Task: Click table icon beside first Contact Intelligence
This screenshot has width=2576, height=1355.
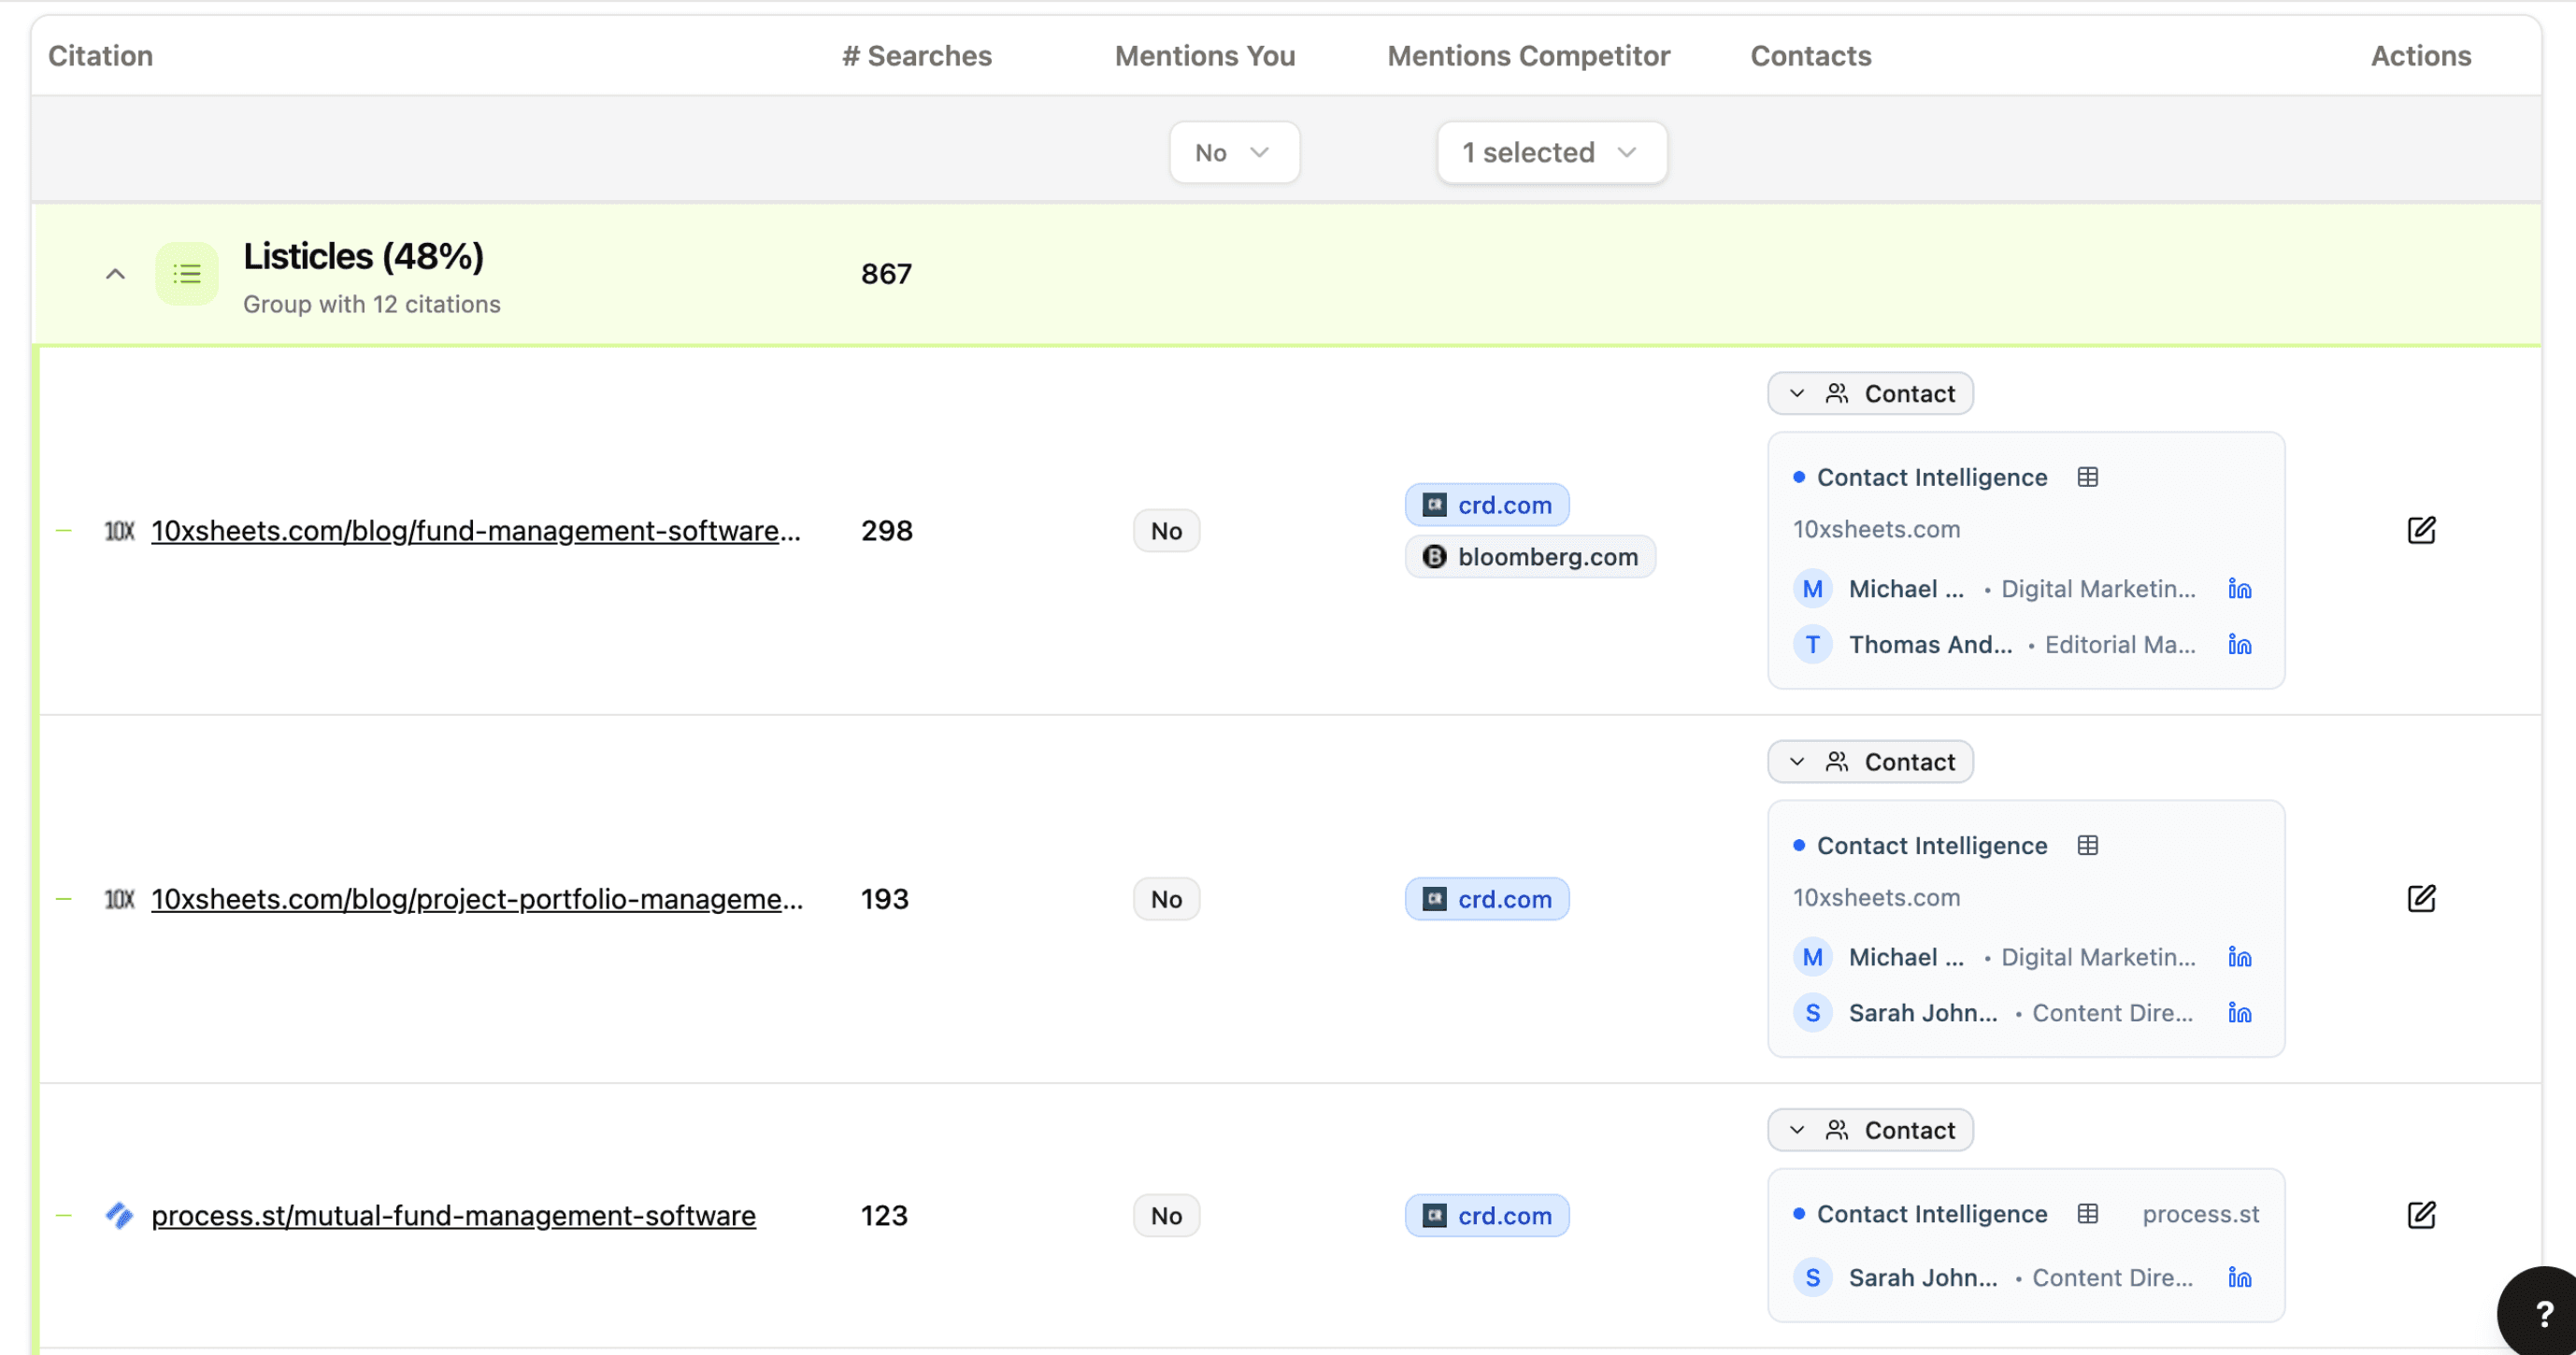Action: pos(2087,477)
